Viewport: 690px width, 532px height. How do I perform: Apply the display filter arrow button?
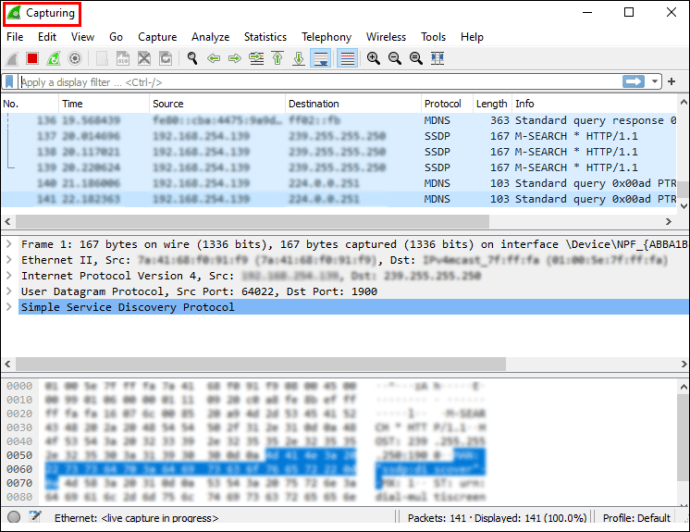[x=633, y=82]
